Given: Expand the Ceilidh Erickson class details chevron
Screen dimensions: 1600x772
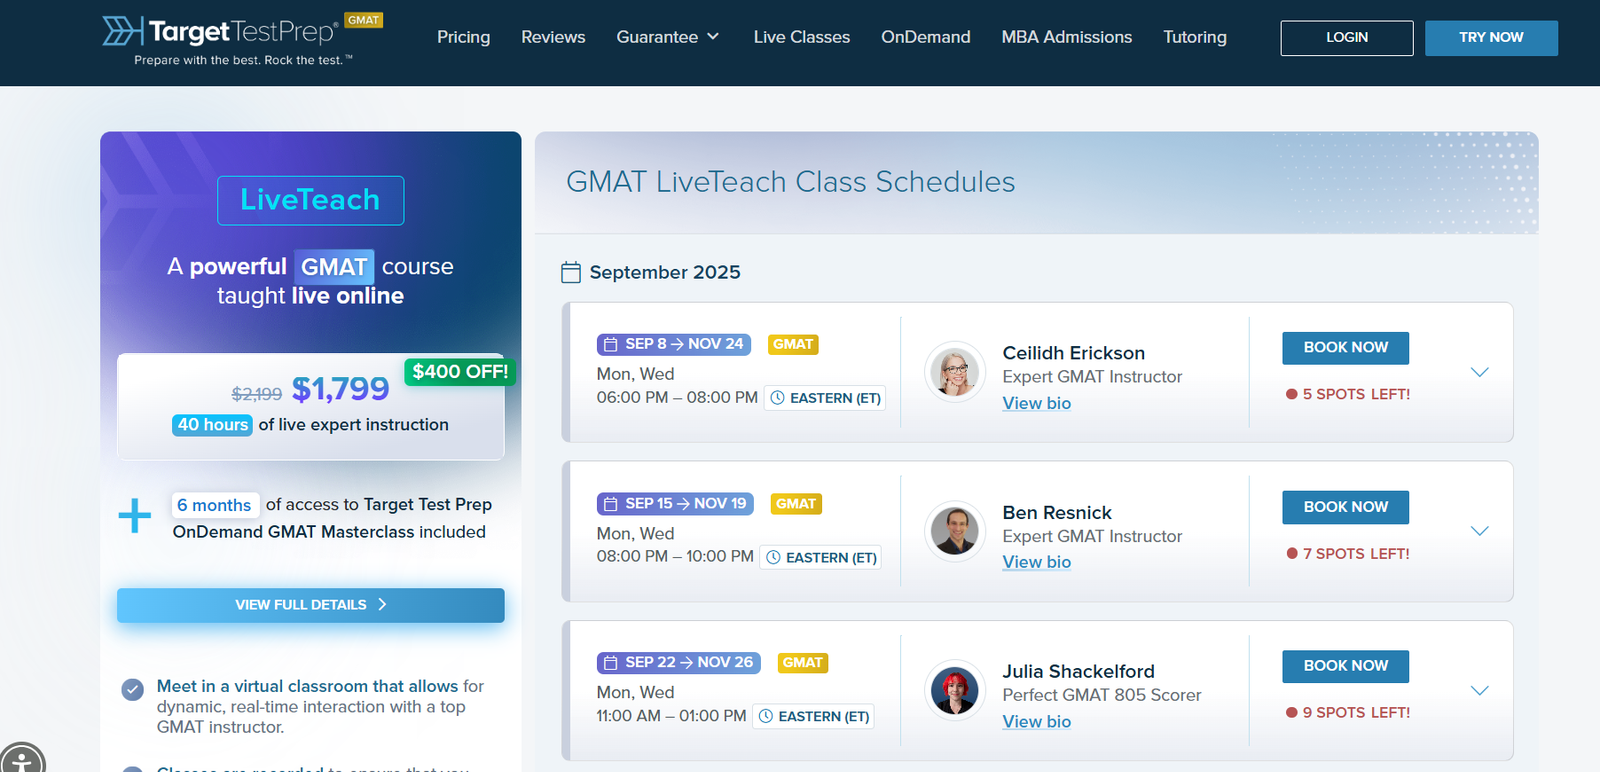Looking at the screenshot, I should coord(1480,372).
